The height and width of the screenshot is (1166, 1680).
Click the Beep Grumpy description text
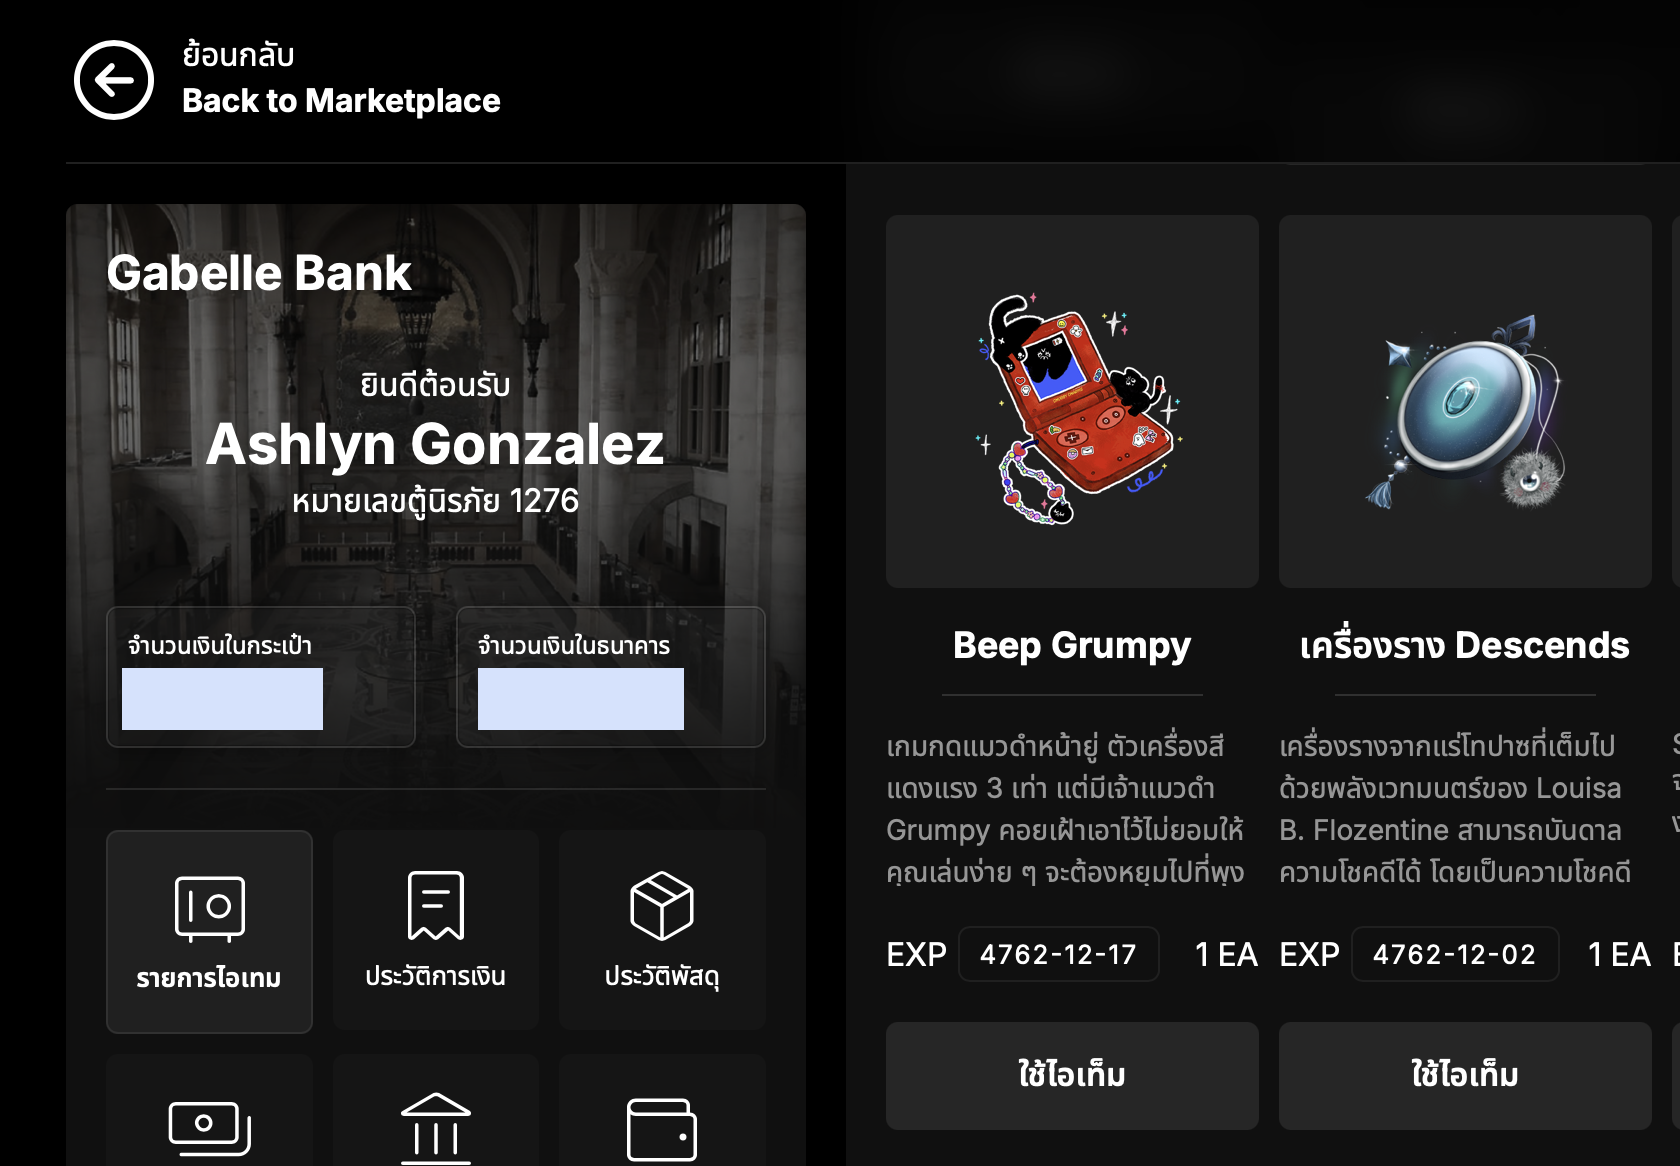coord(1066,808)
